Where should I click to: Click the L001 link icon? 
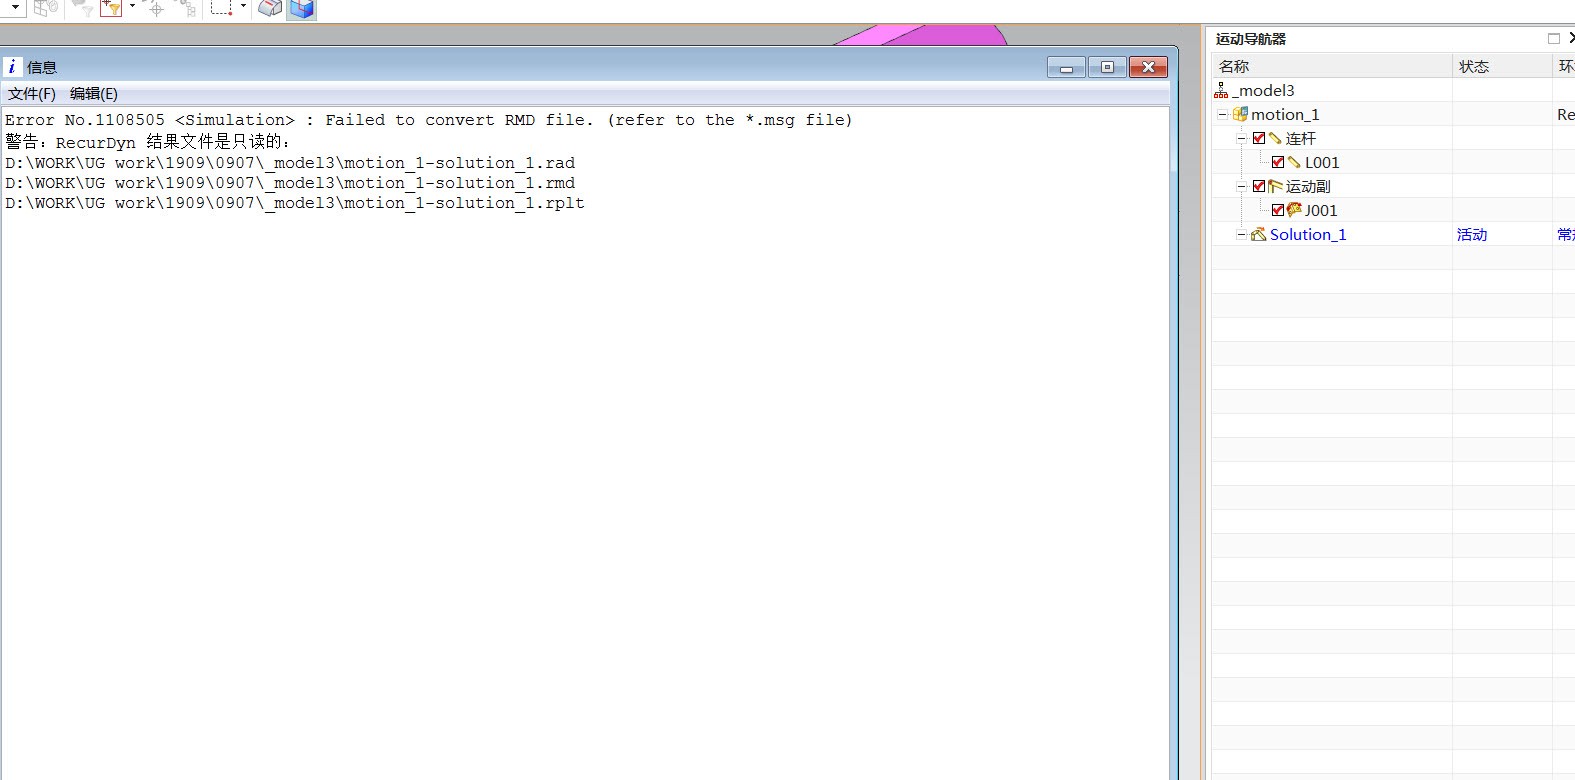click(x=1294, y=163)
